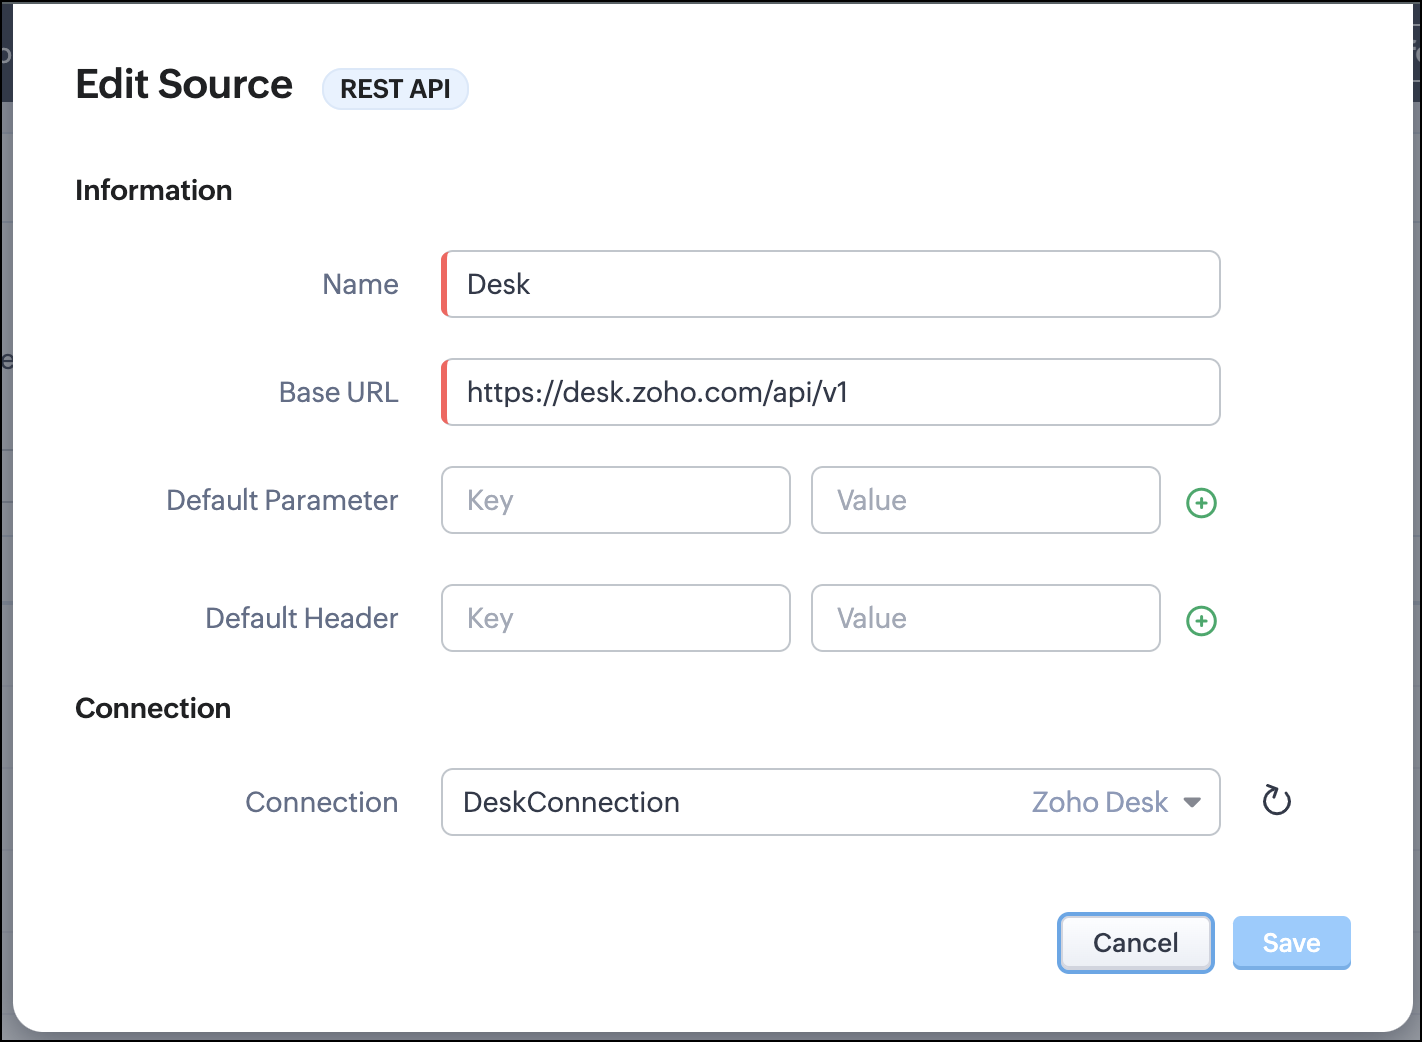
Task: Click the Default Header label
Action: pyautogui.click(x=301, y=618)
